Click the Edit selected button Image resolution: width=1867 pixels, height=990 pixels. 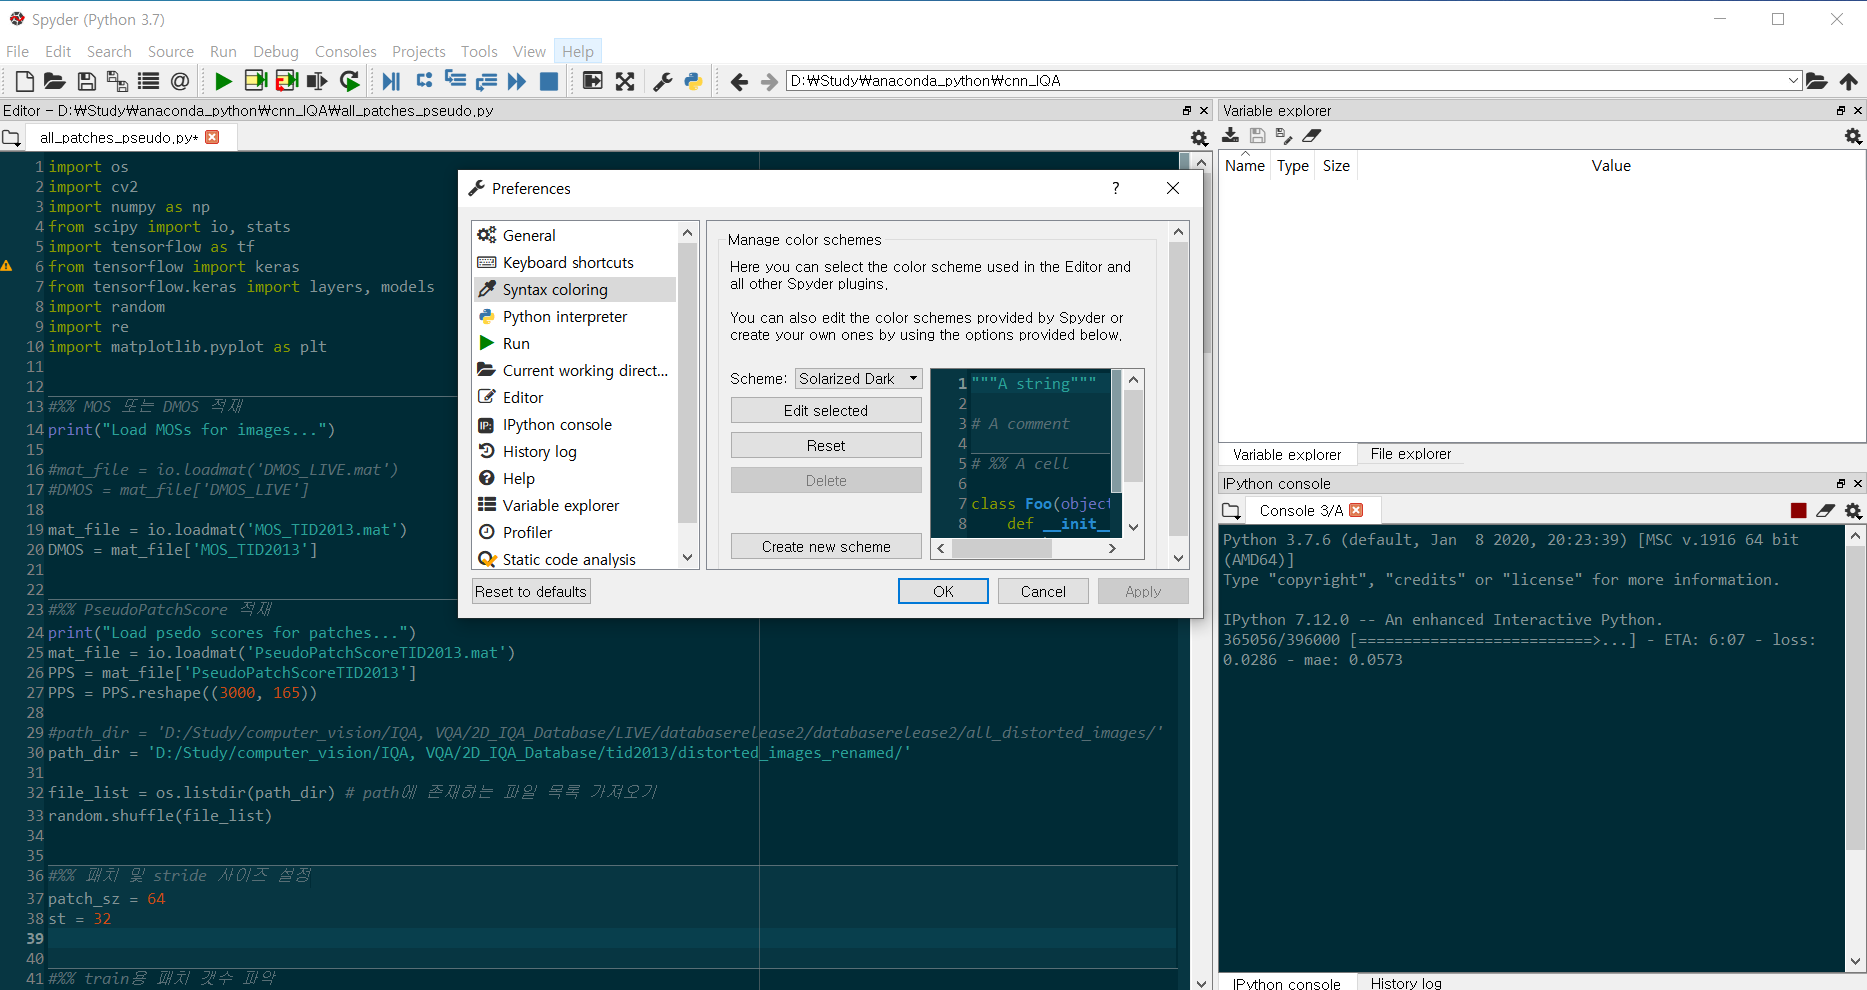[826, 410]
